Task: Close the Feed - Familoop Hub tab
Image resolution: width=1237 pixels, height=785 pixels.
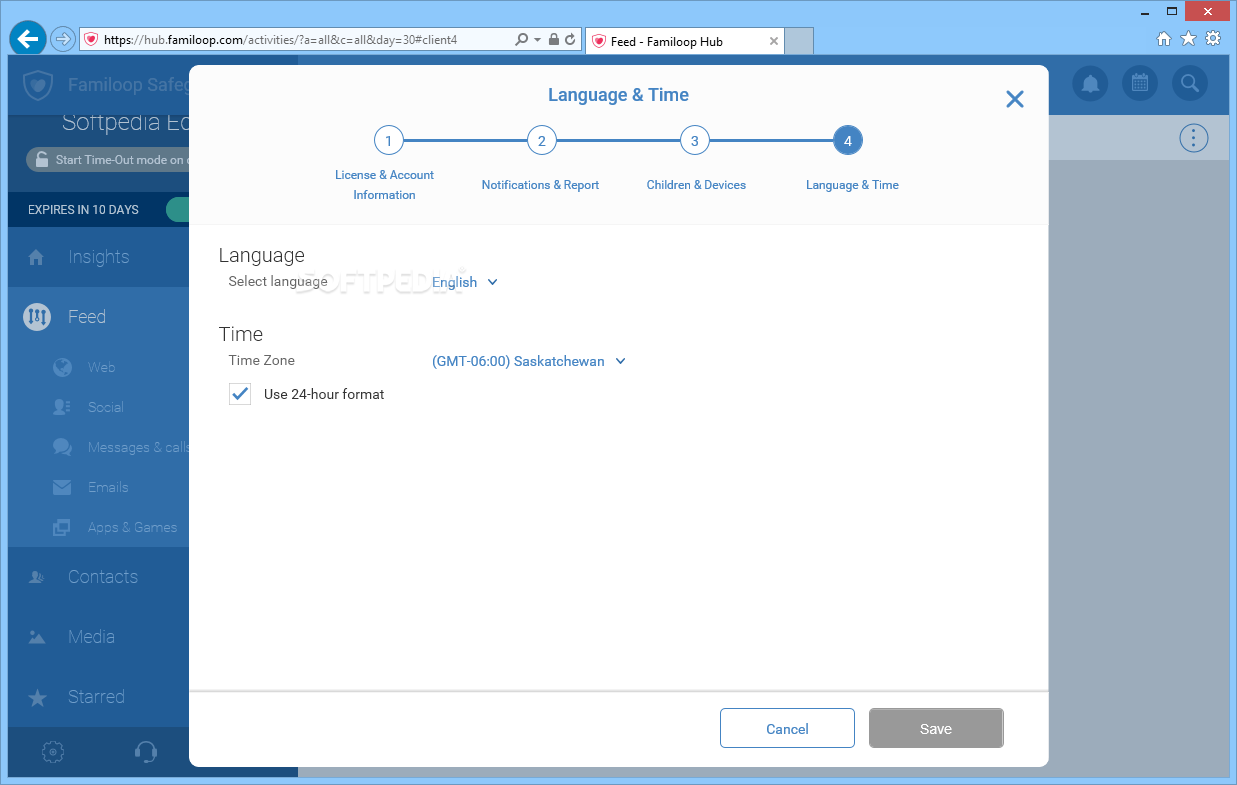Action: point(773,41)
